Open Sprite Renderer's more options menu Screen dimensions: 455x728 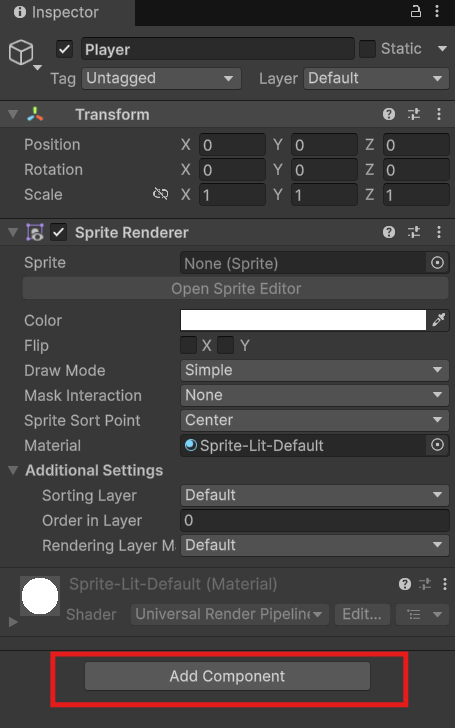[x=439, y=232]
